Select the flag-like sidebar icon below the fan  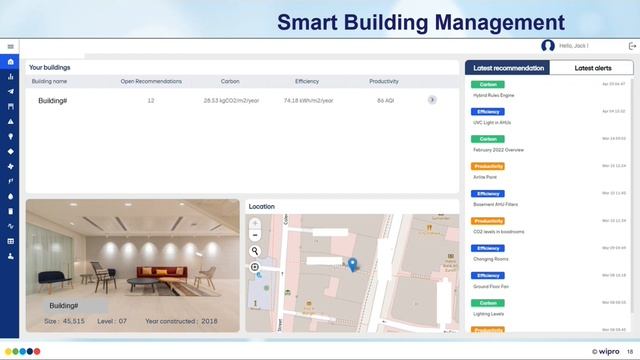[x=11, y=181]
